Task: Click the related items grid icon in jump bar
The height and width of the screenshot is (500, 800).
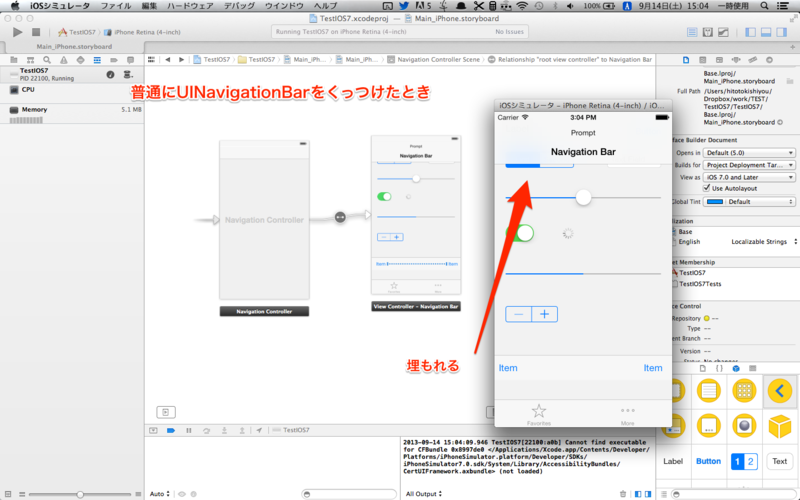Action: [x=152, y=59]
